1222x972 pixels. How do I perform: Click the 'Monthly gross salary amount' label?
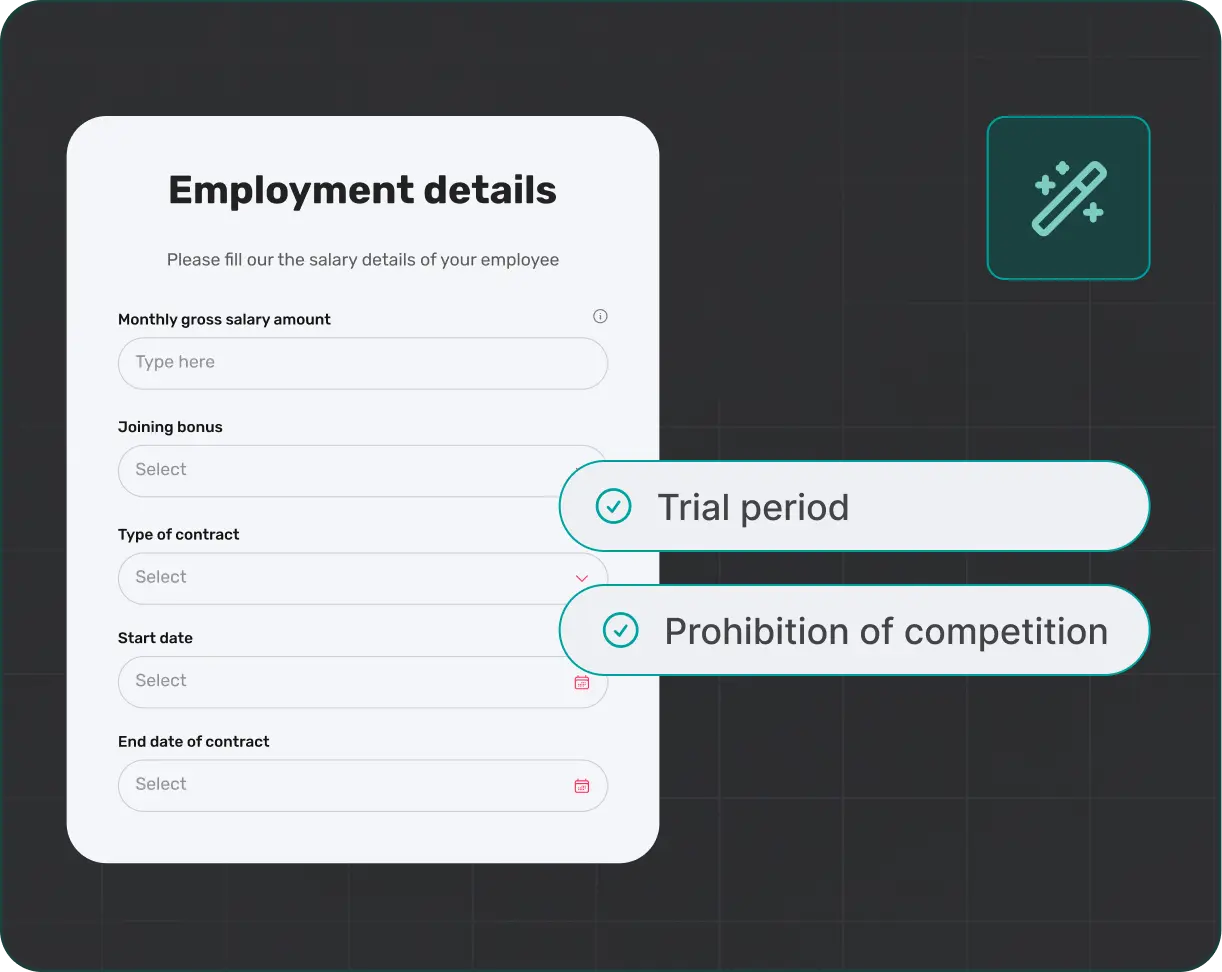tap(224, 320)
